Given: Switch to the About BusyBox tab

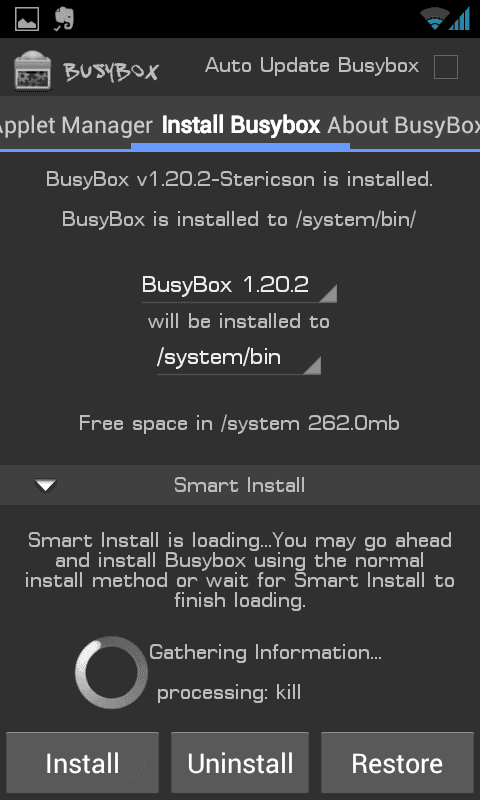Looking at the screenshot, I should tap(403, 125).
